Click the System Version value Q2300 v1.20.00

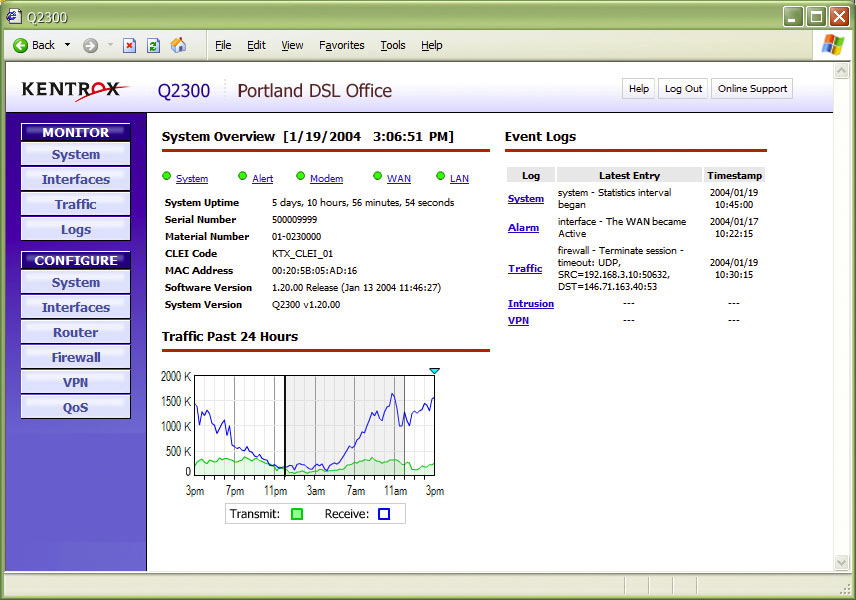306,305
